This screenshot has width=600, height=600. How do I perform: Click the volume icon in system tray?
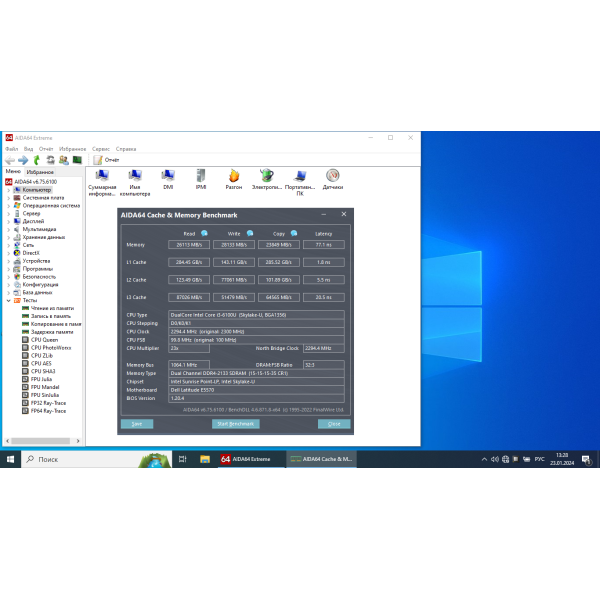click(x=495, y=459)
